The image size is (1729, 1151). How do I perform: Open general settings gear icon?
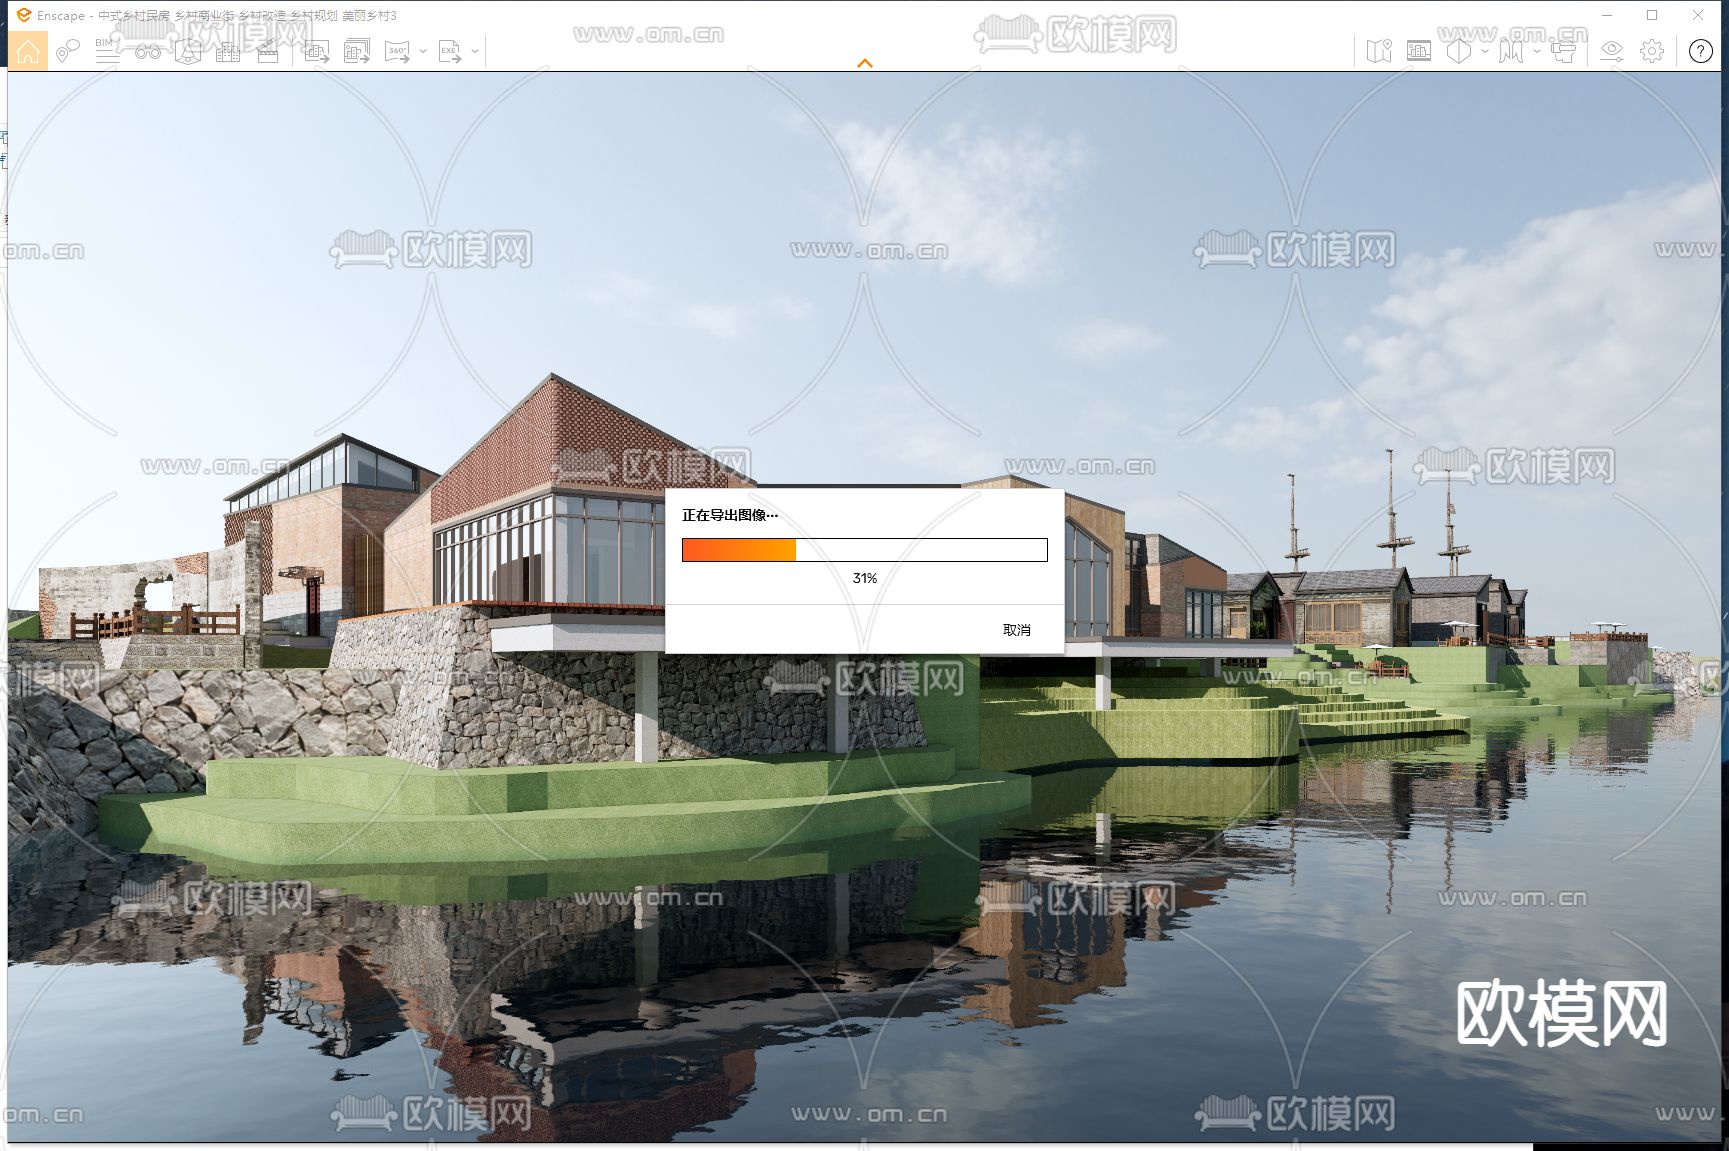1652,51
